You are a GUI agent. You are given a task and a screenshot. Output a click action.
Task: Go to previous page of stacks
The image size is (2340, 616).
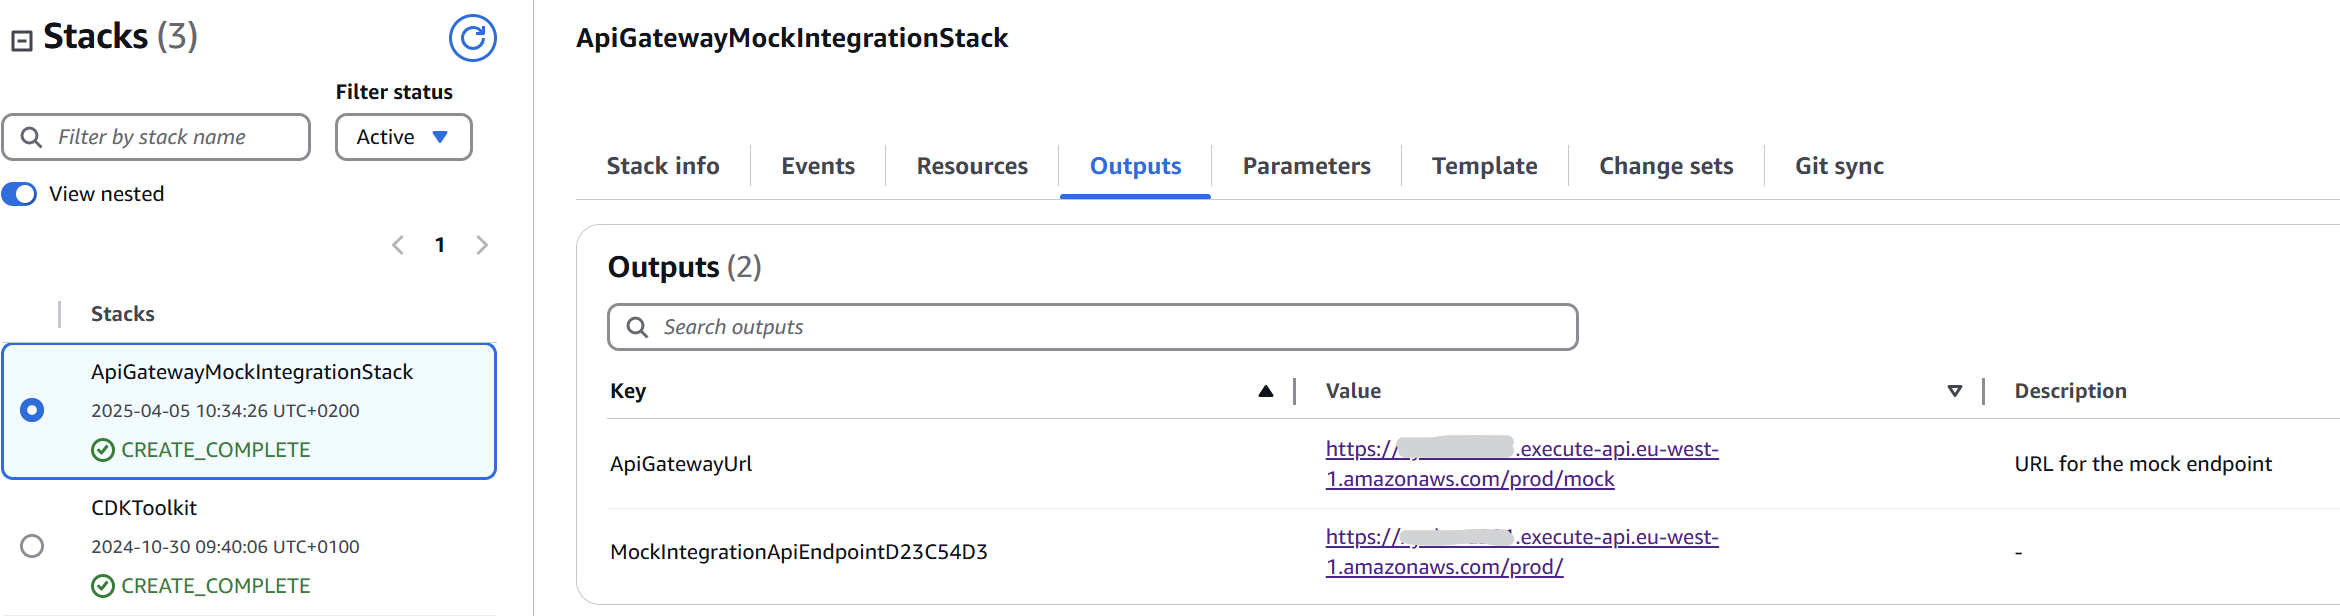pyautogui.click(x=398, y=245)
